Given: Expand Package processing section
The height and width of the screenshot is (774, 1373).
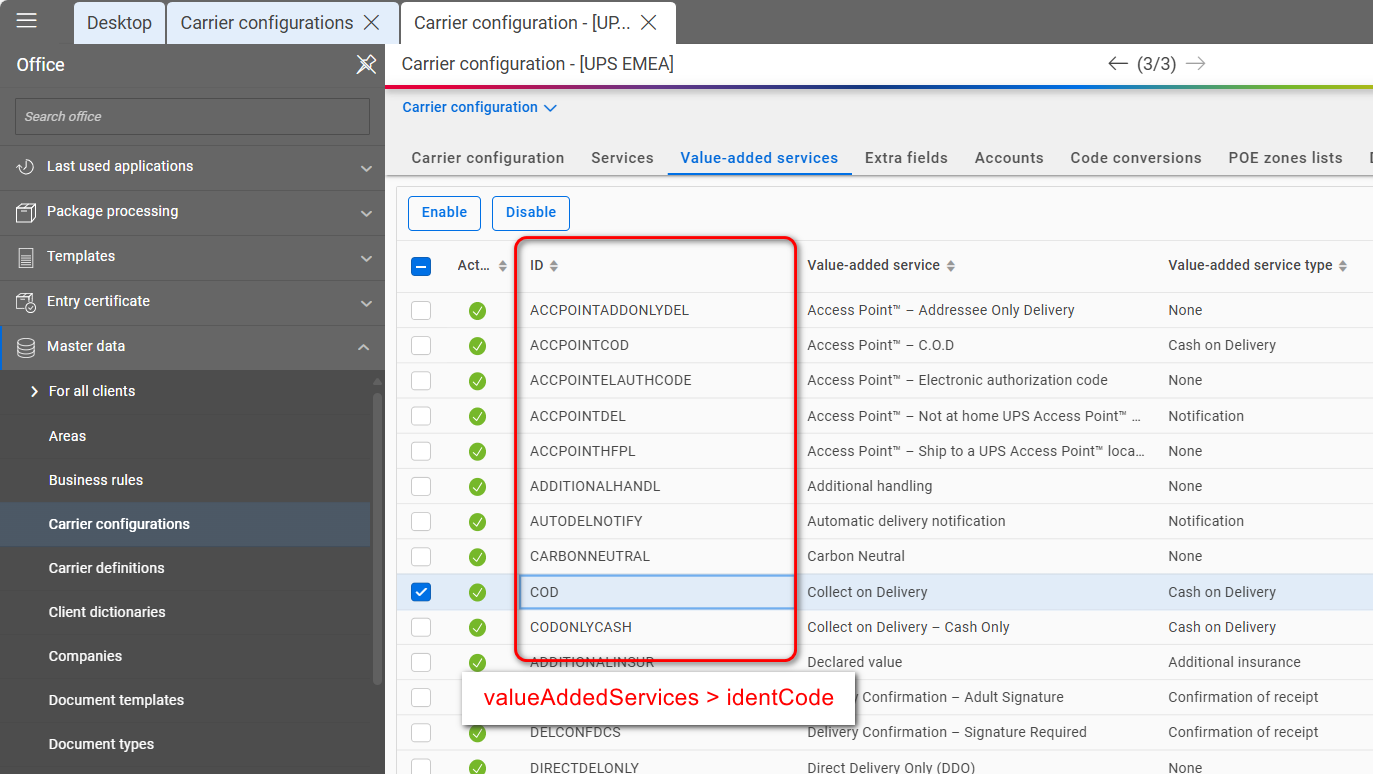Looking at the screenshot, I should pos(366,213).
